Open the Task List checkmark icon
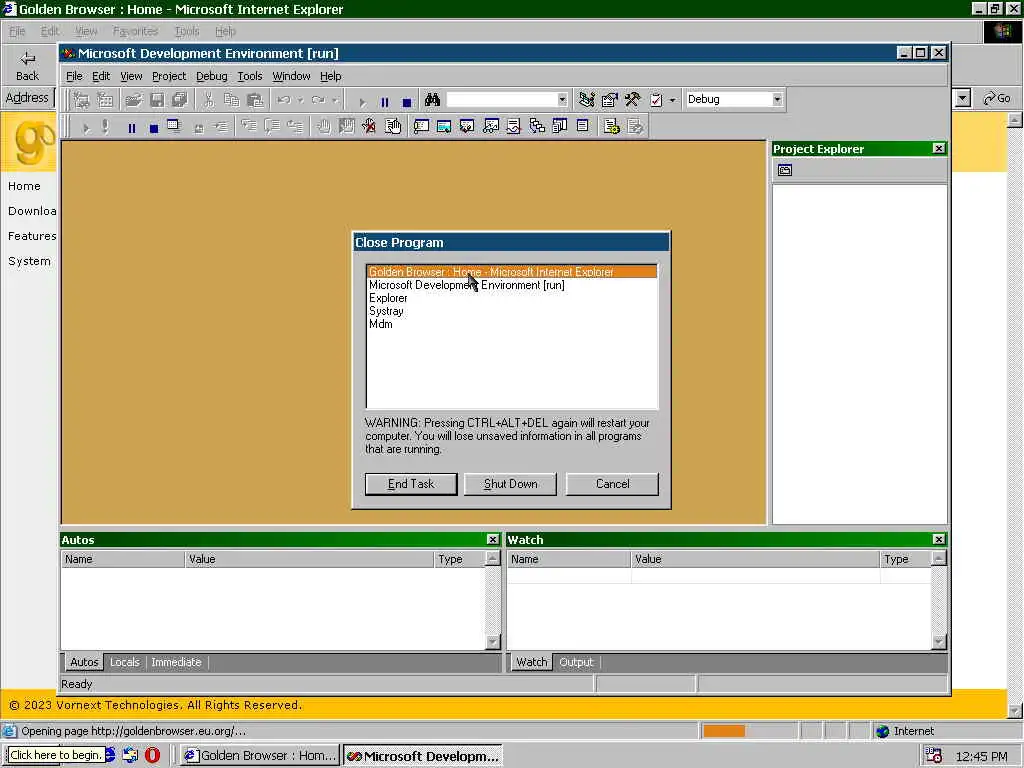The image size is (1024, 768). tap(656, 100)
